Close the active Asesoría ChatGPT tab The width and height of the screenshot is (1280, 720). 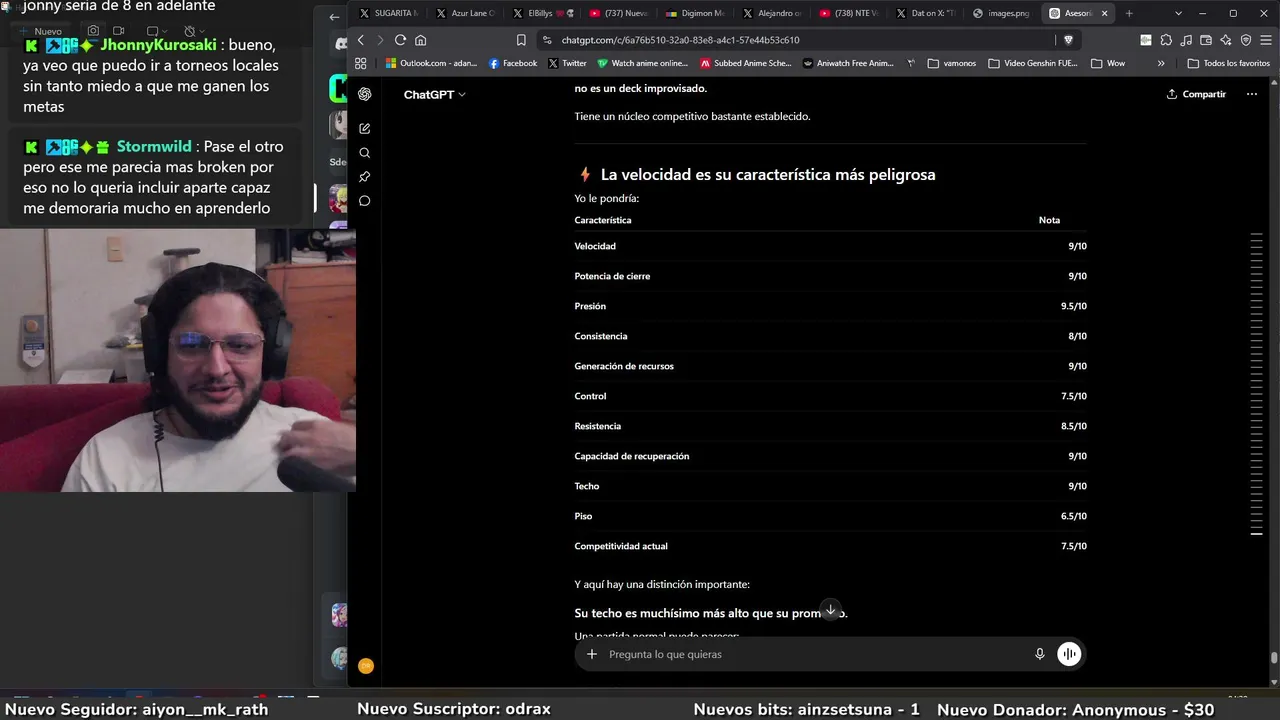tap(1106, 13)
